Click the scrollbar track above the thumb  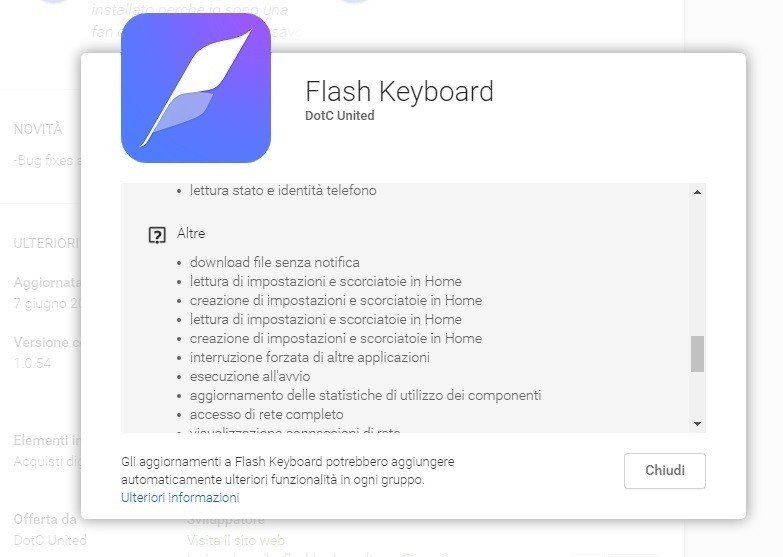698,267
